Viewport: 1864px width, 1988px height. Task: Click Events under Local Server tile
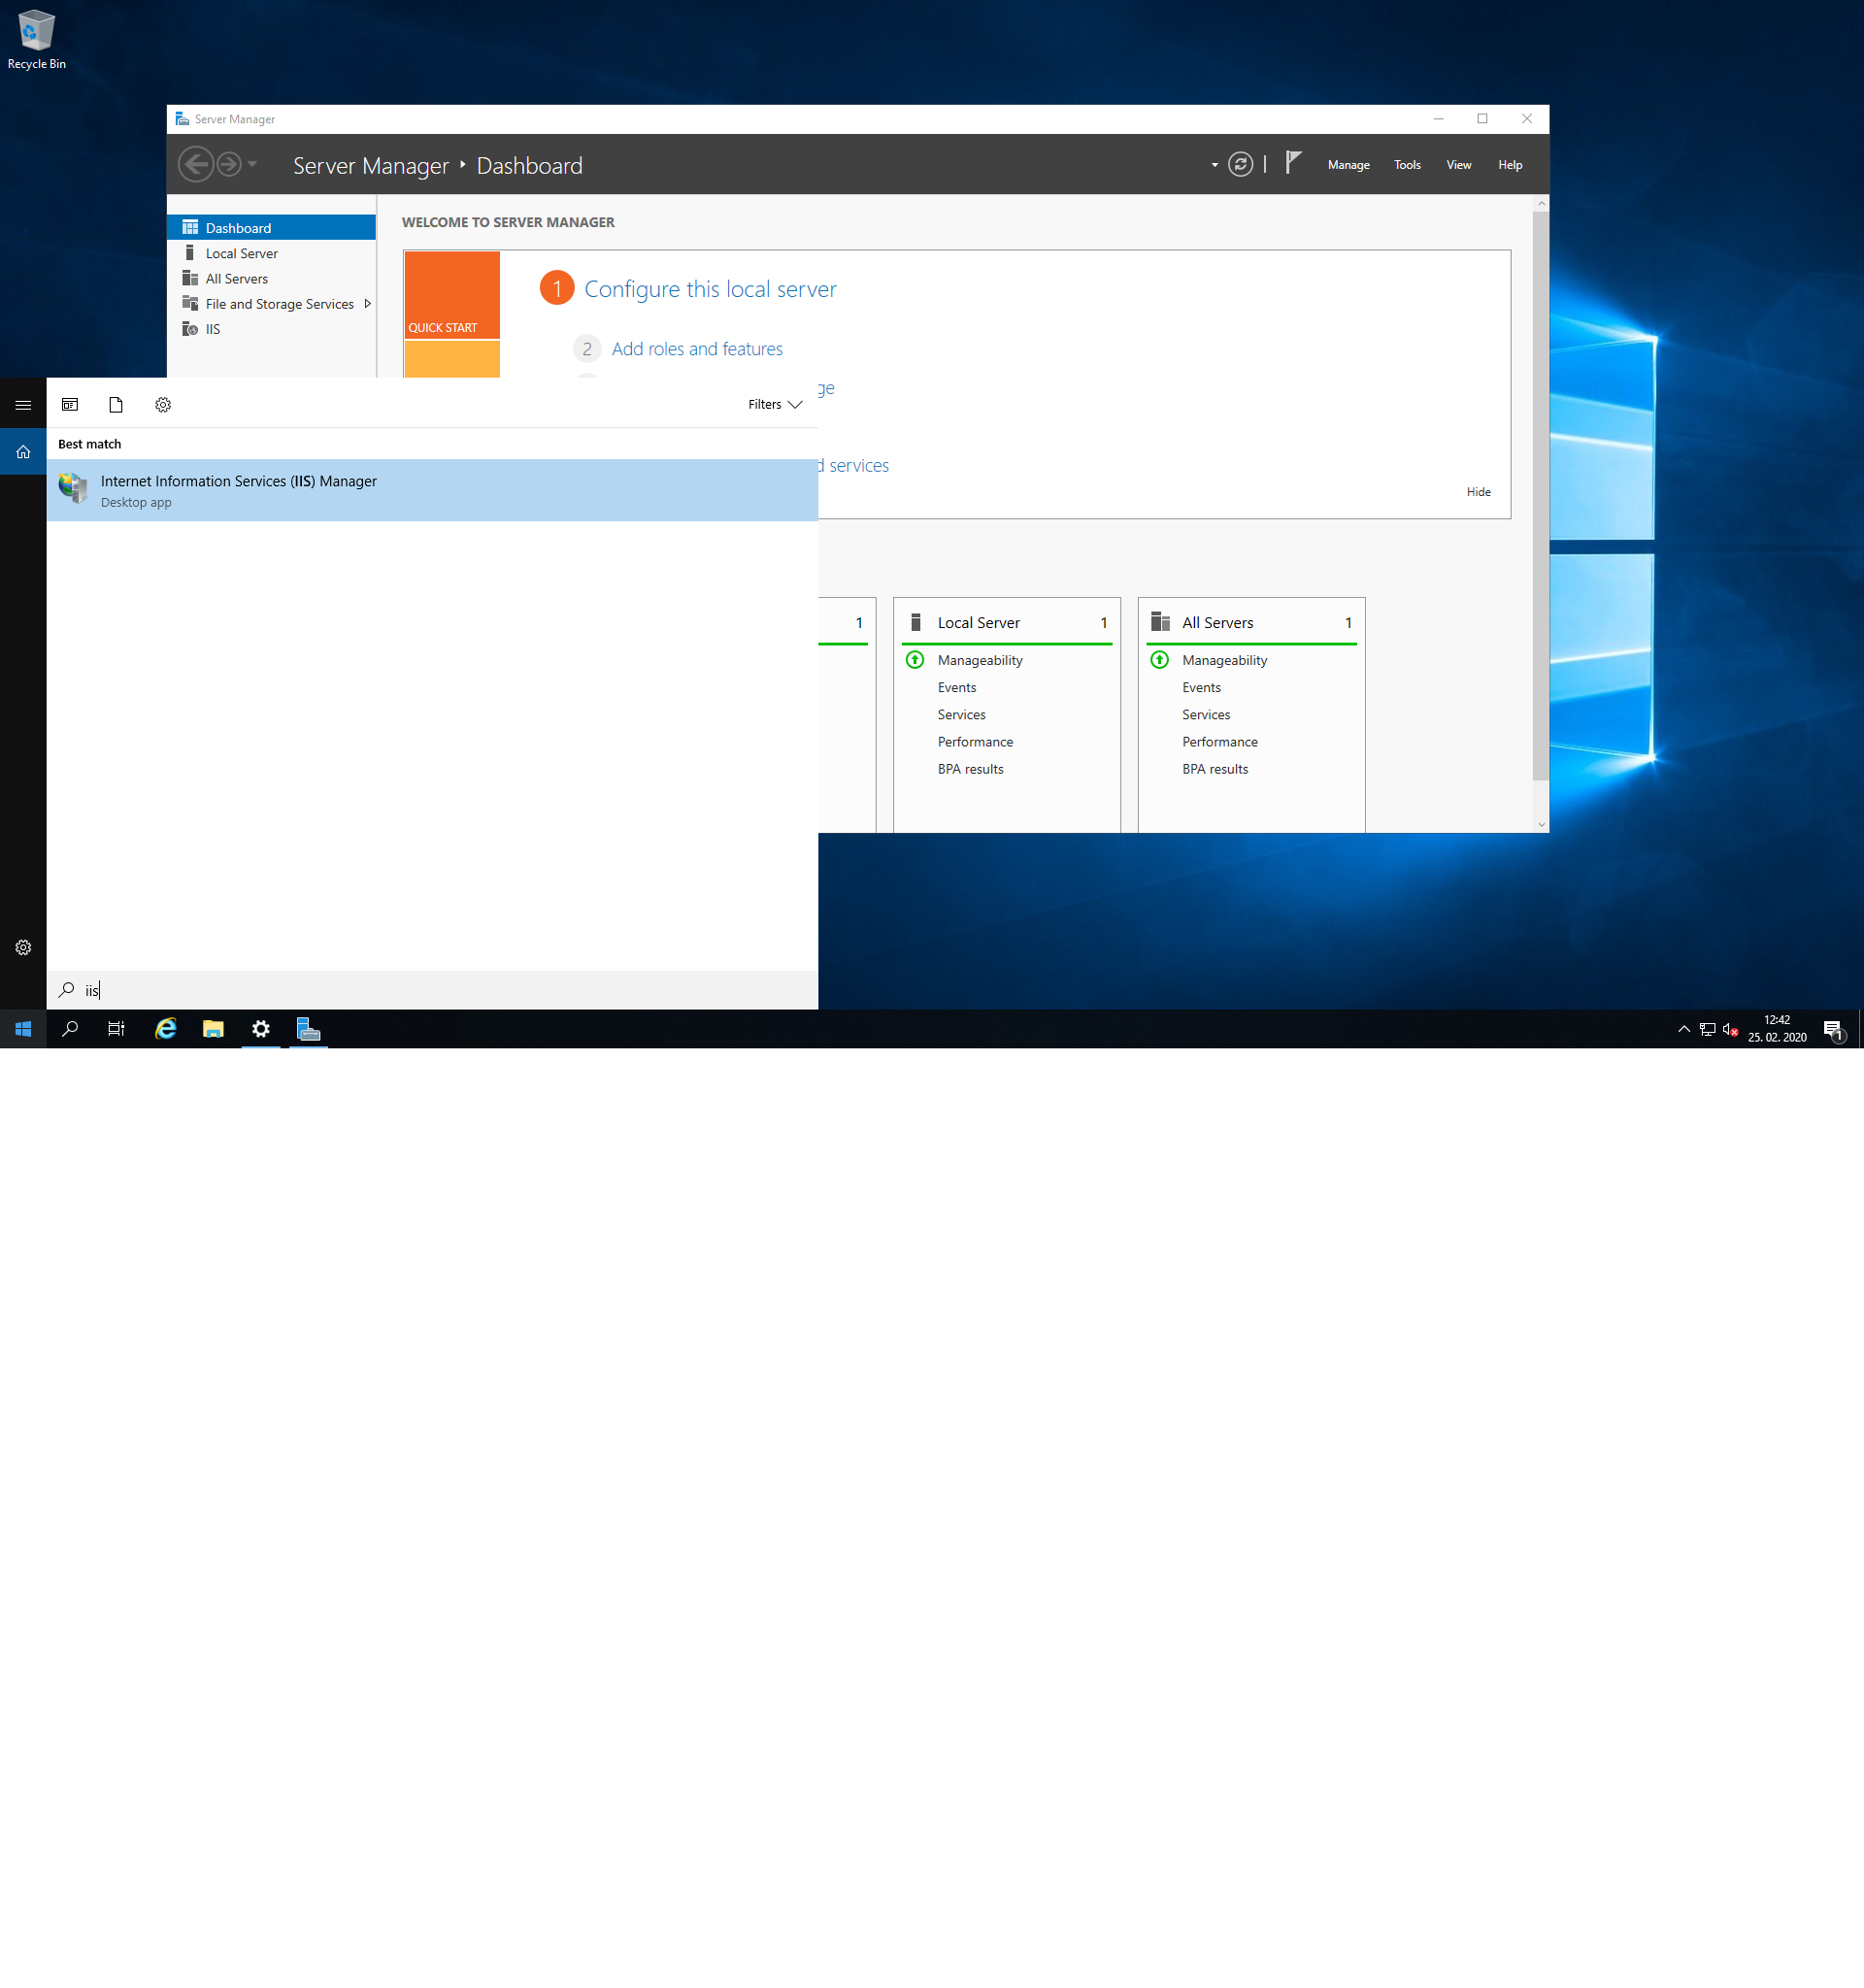[x=956, y=687]
